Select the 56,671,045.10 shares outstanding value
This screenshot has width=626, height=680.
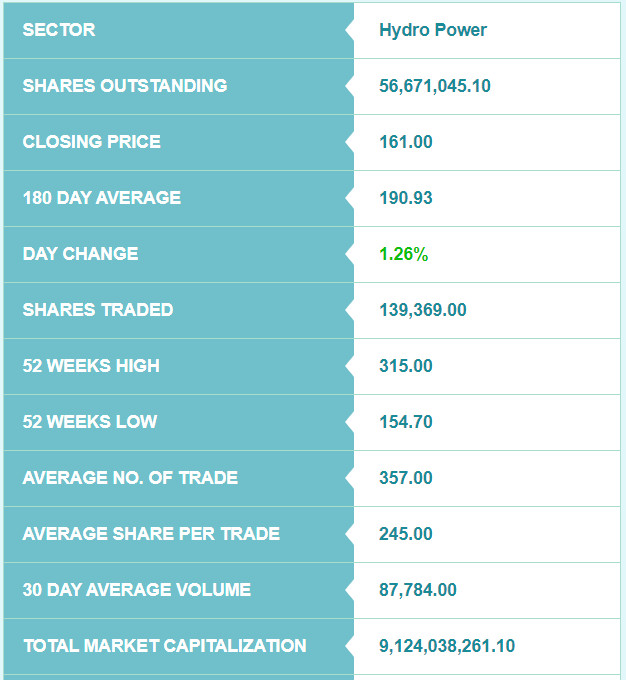(435, 86)
